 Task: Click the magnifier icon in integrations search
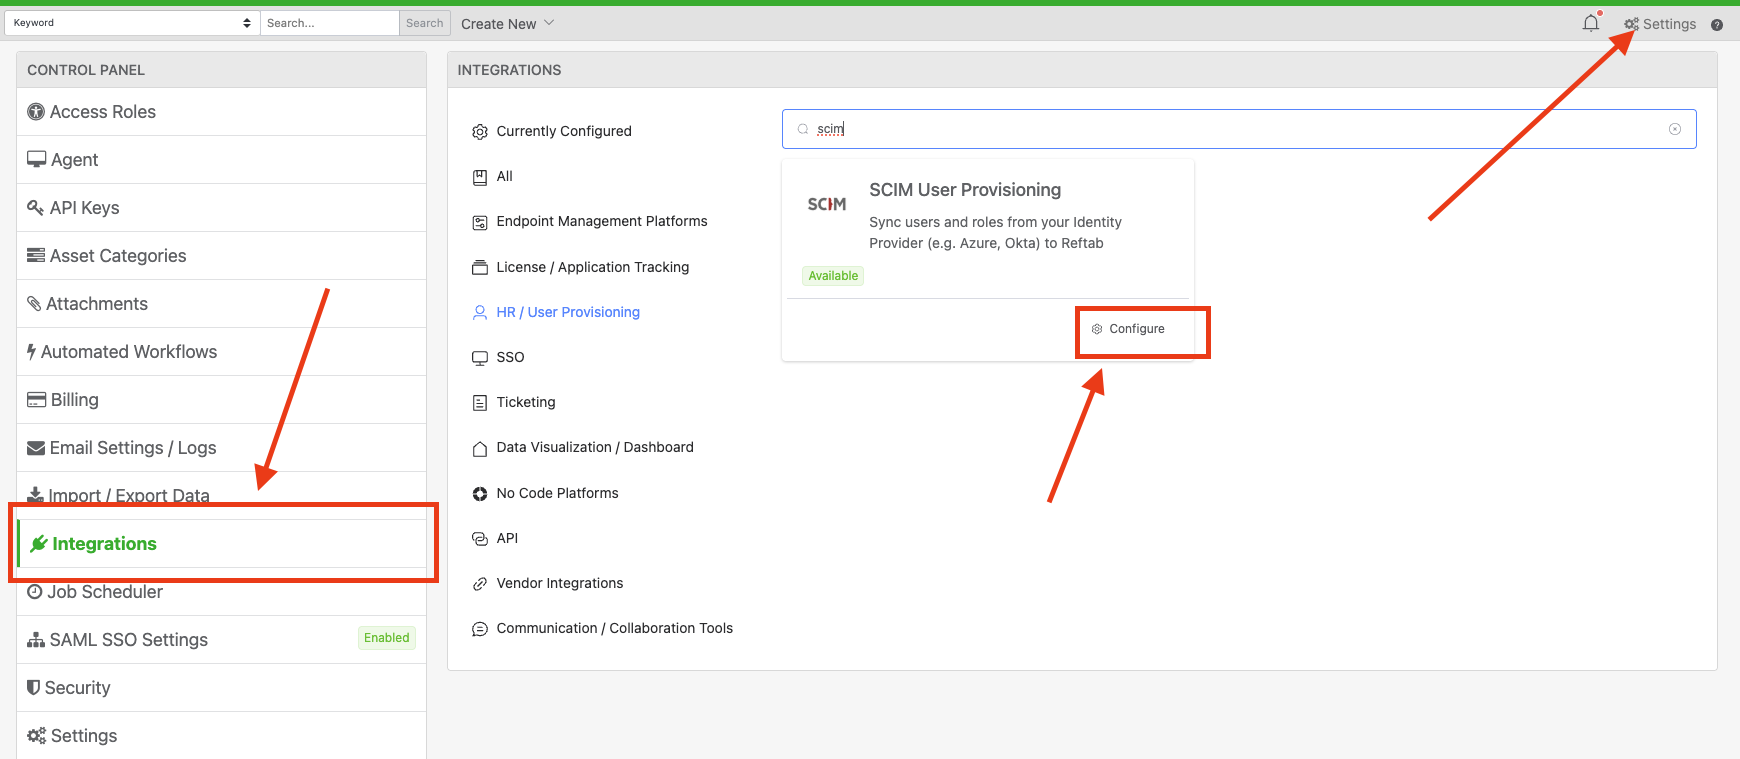tap(803, 129)
